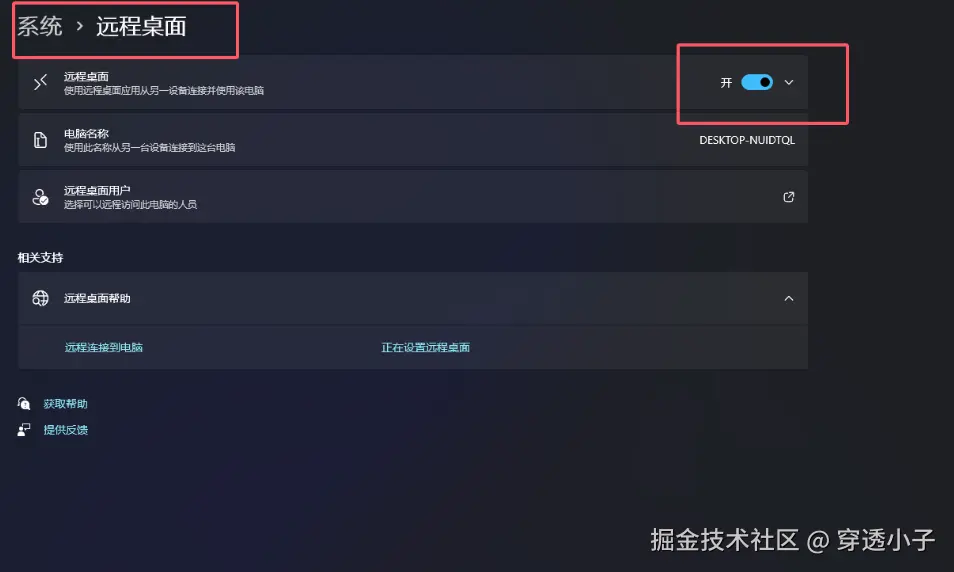Click the 电脑名称 document icon
The height and width of the screenshot is (572, 954).
(40, 140)
